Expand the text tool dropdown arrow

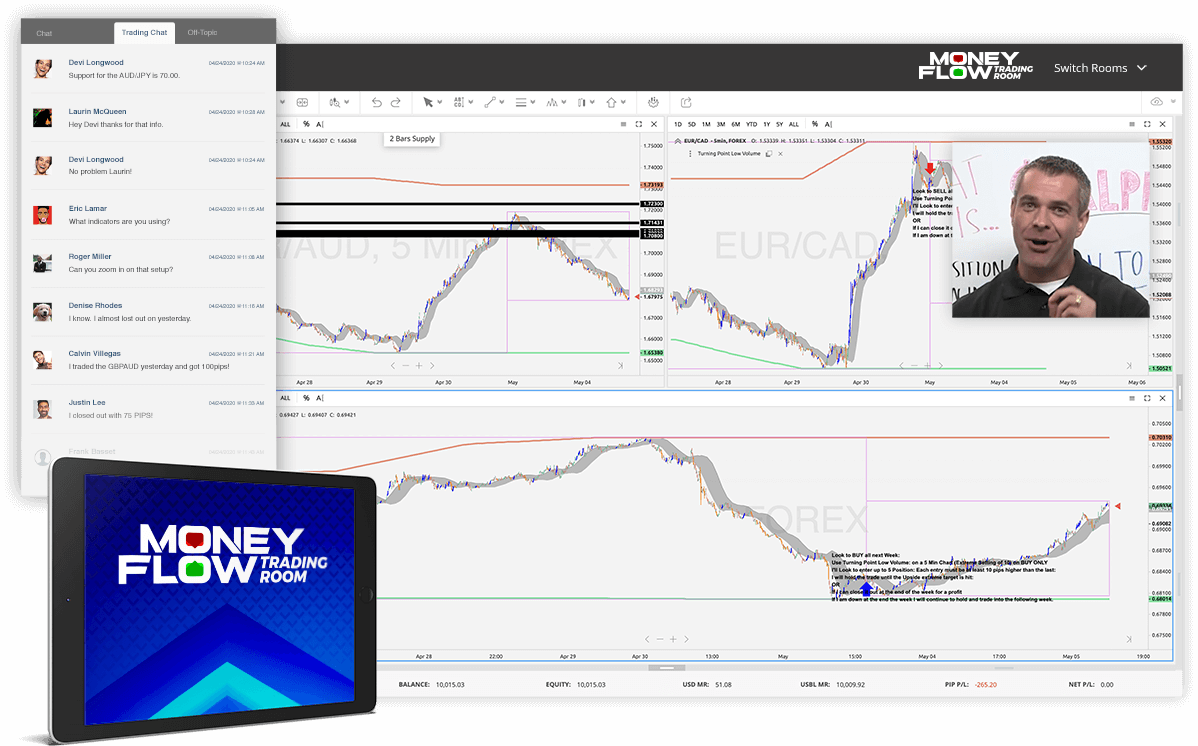point(471,102)
